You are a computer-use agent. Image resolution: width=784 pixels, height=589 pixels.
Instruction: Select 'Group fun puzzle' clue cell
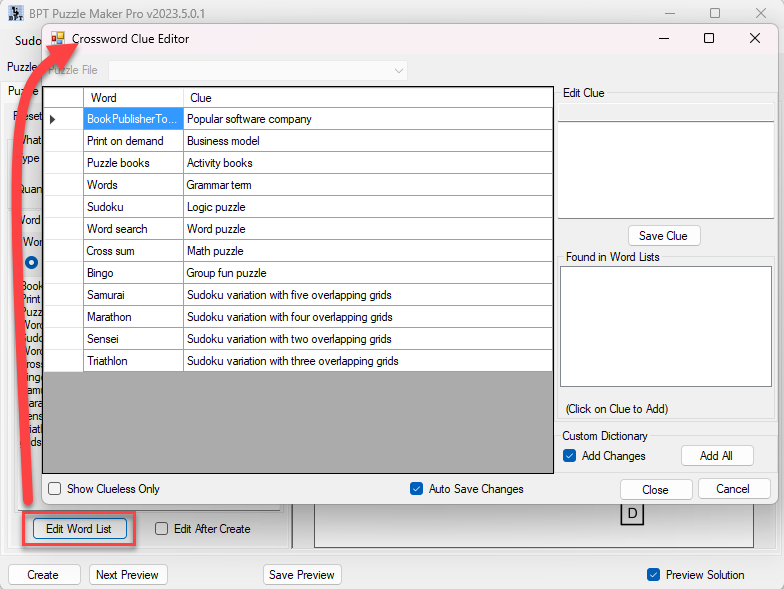(x=368, y=273)
